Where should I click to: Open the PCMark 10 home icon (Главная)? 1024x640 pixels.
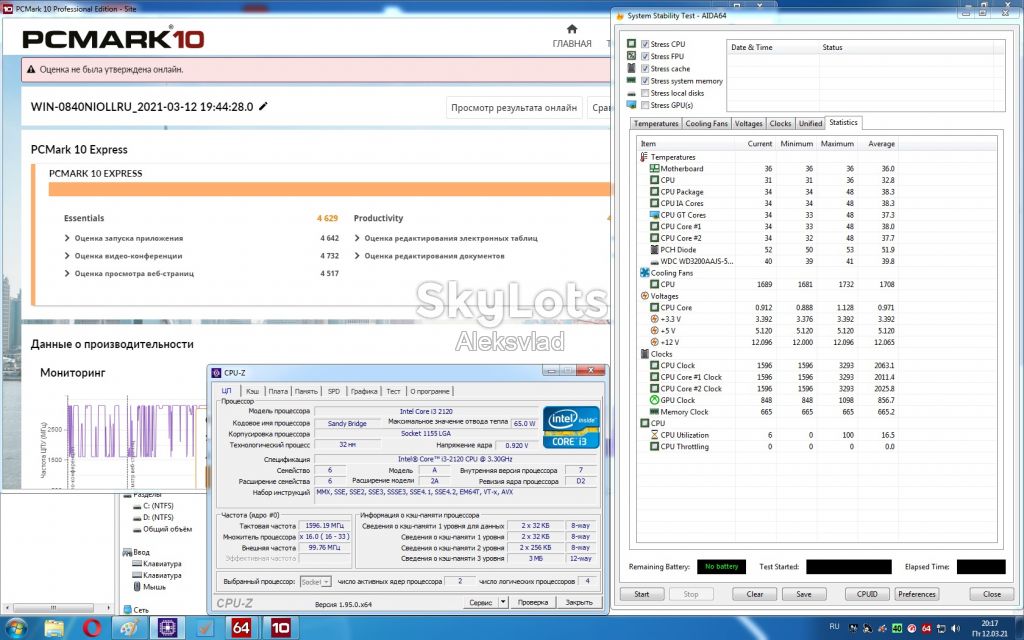(x=572, y=29)
